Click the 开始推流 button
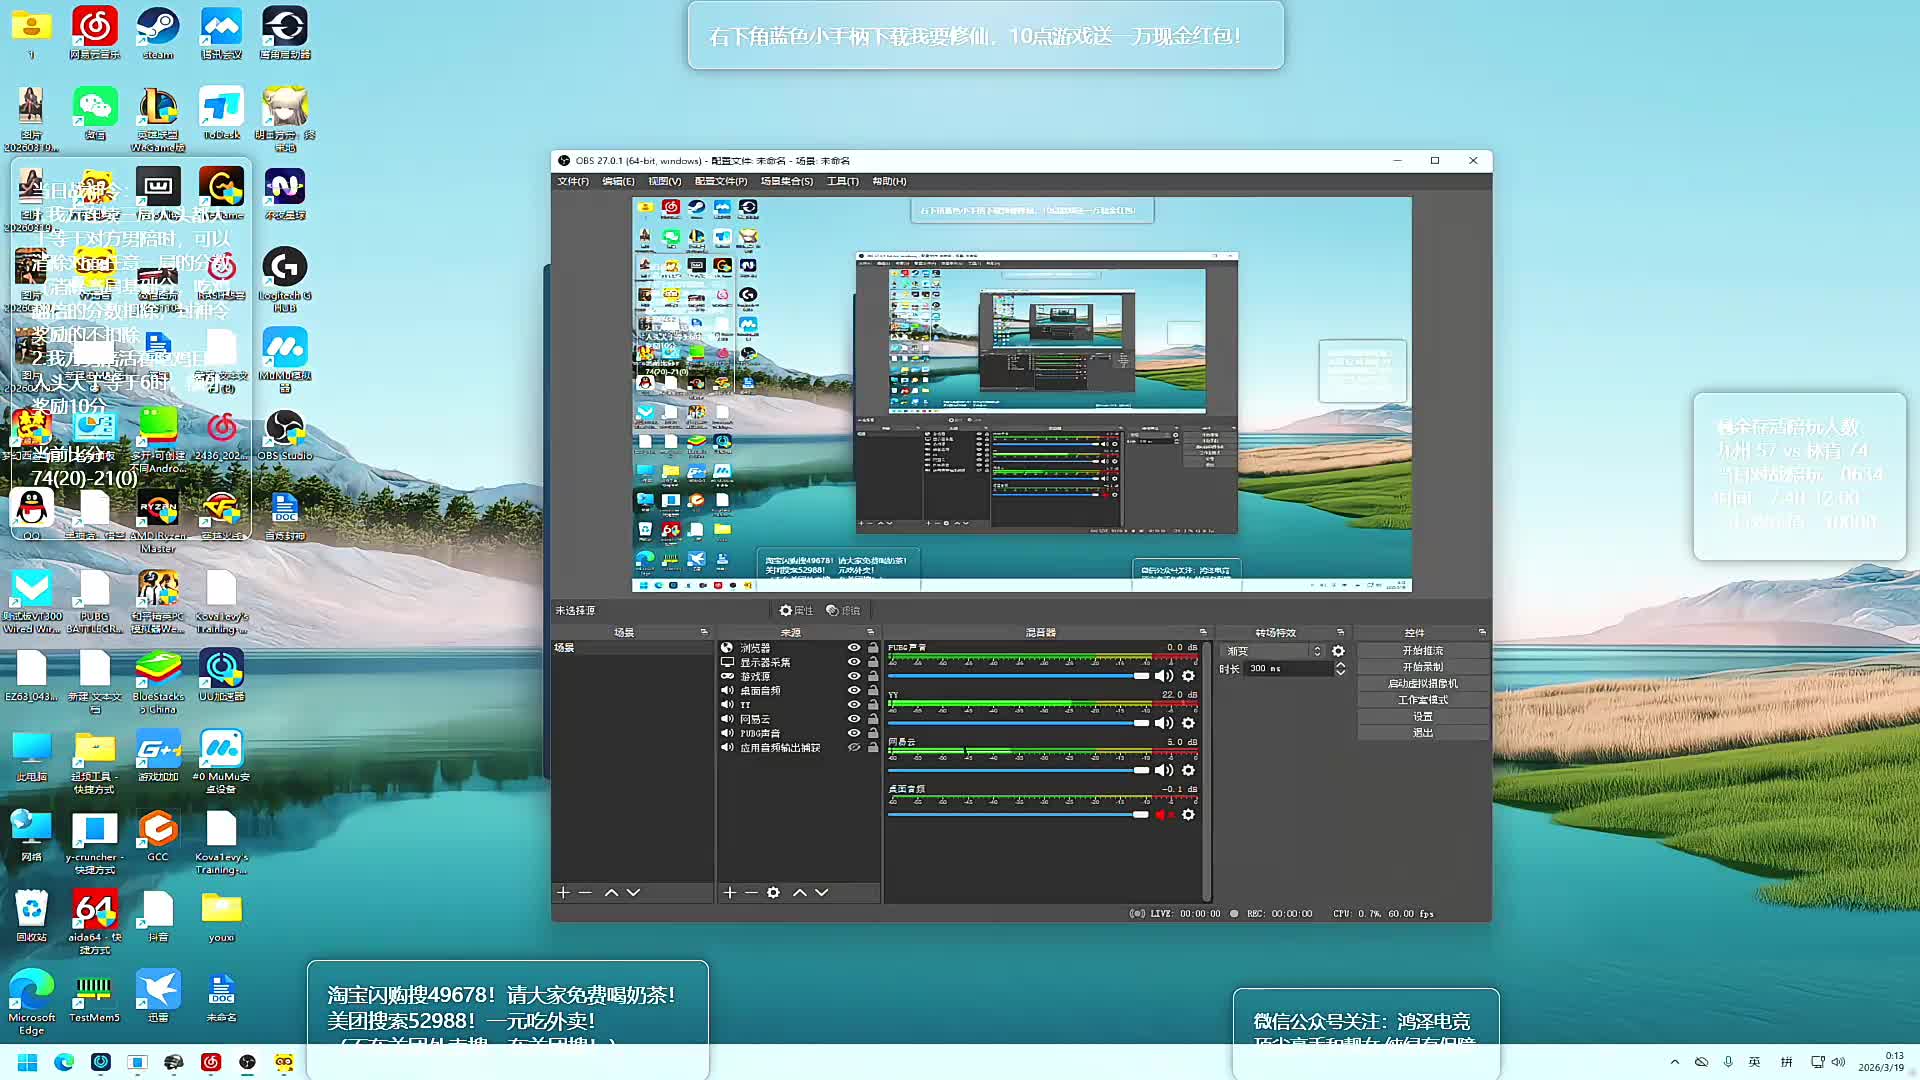 [1422, 650]
